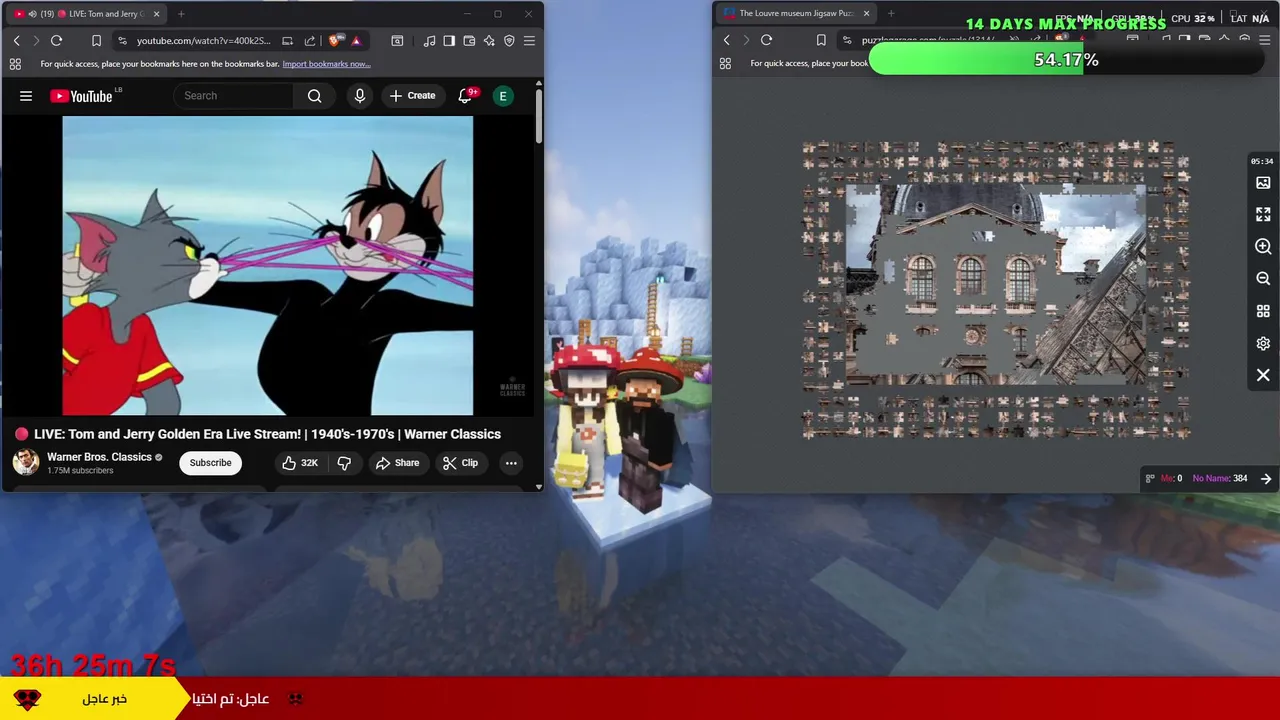Click the assembled Louvre puzzle image

[x=996, y=285]
